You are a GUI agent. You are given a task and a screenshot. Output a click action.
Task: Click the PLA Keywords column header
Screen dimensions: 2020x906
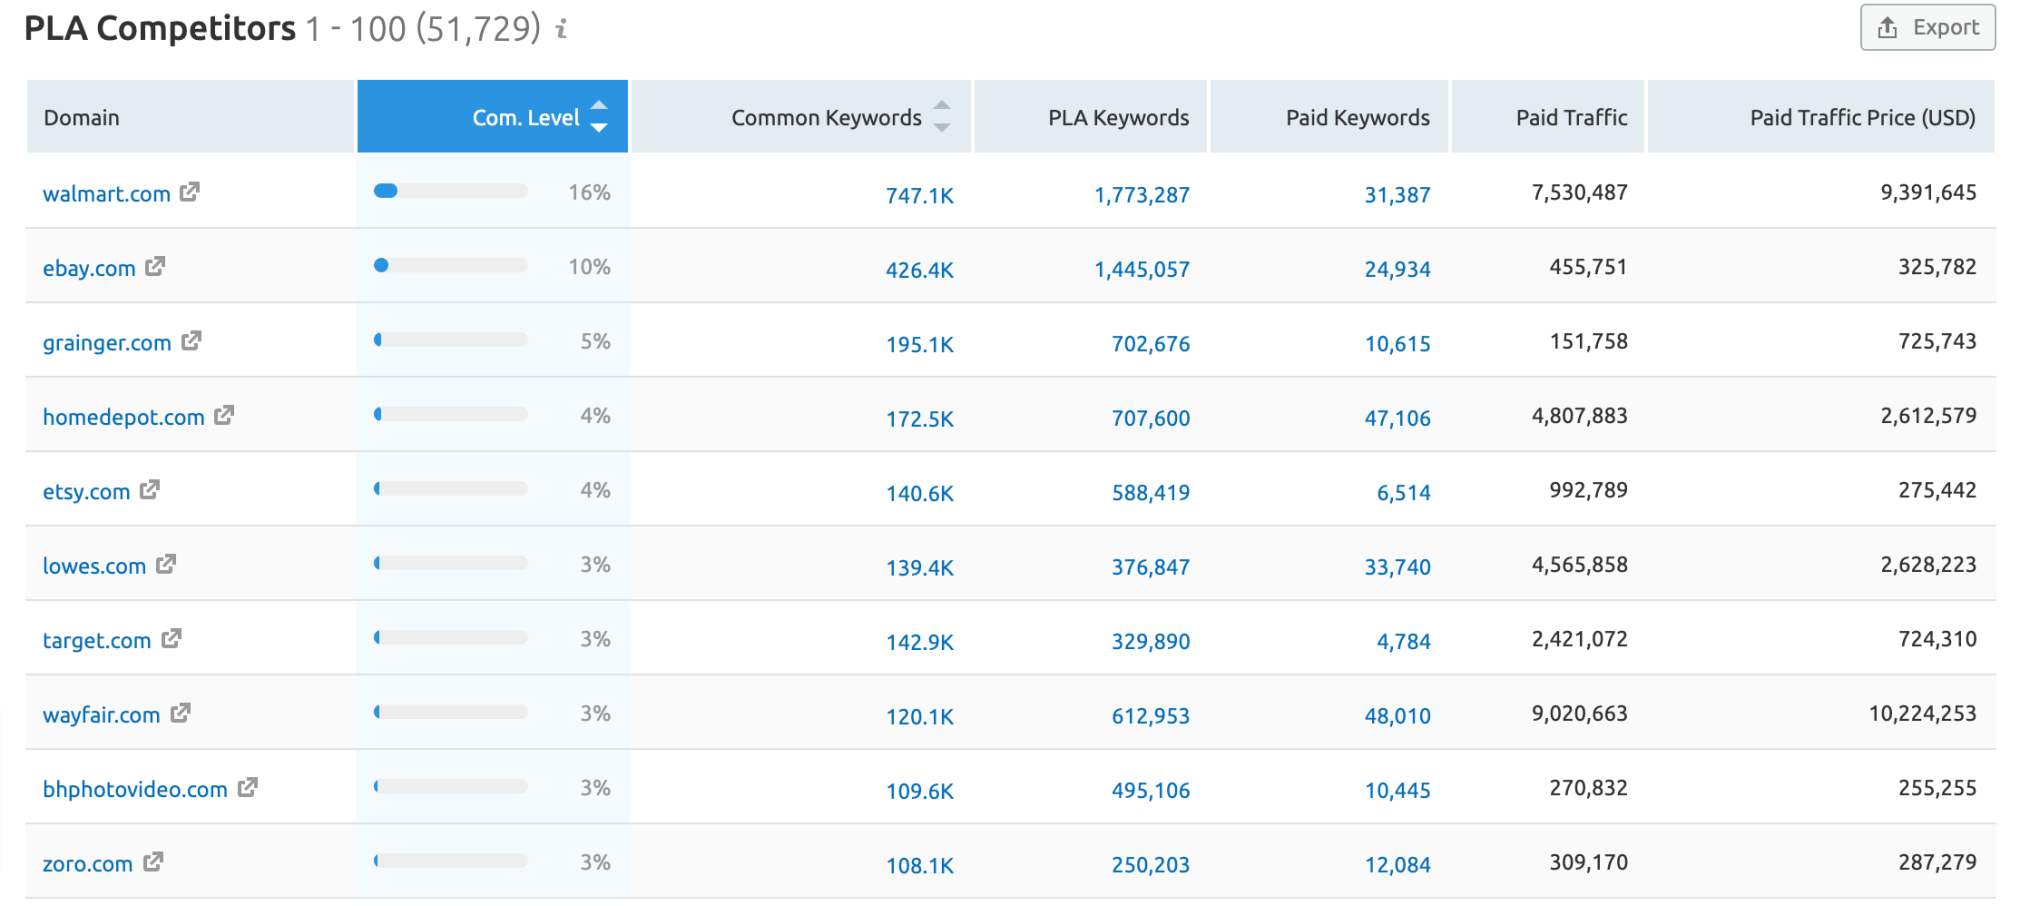tap(1091, 116)
